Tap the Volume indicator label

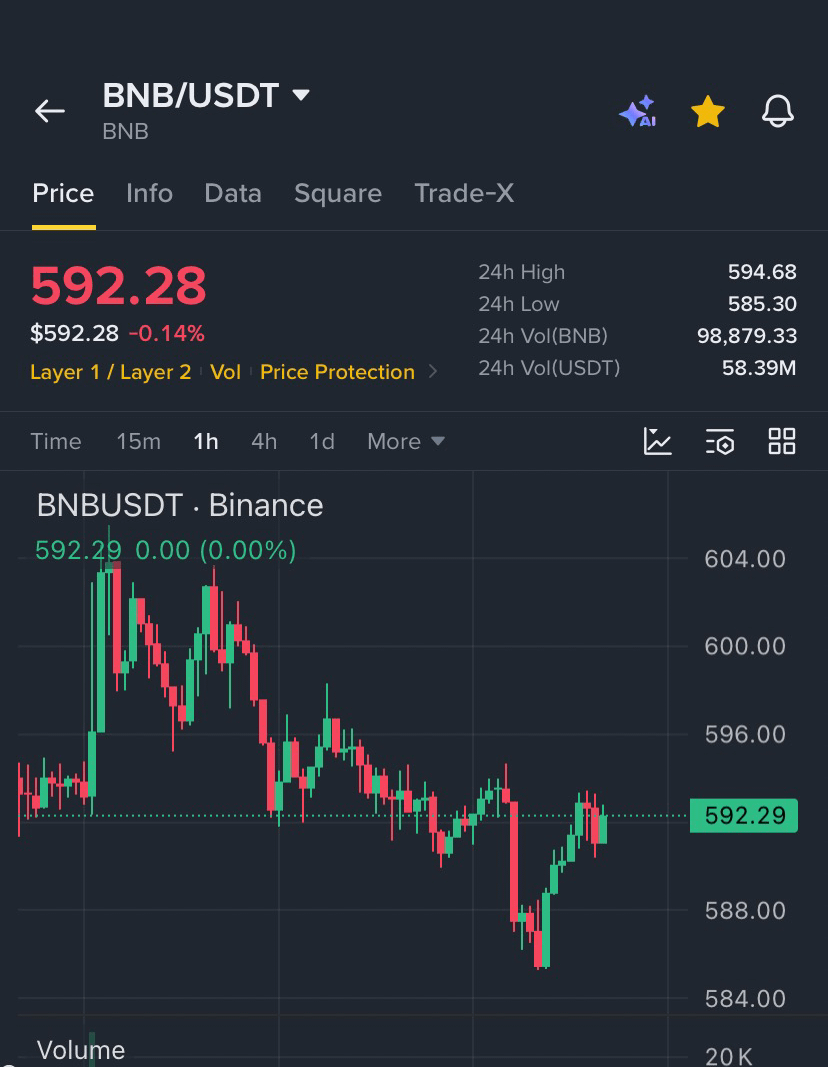pos(81,1050)
